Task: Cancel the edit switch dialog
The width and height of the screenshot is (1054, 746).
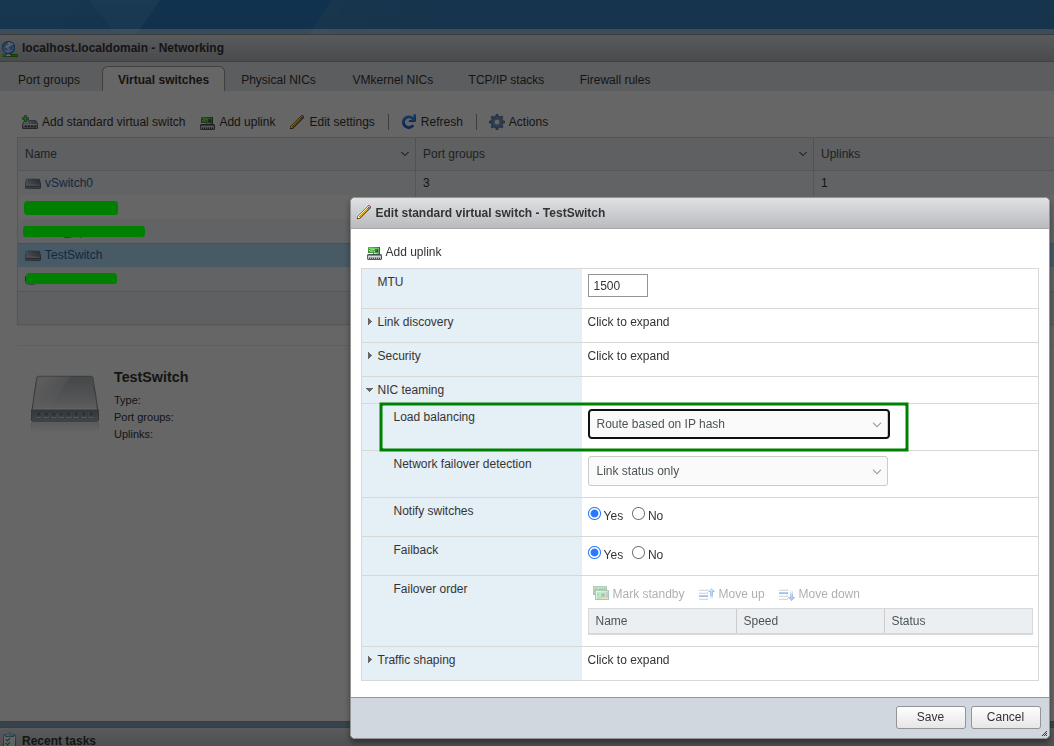Action: pyautogui.click(x=1005, y=717)
